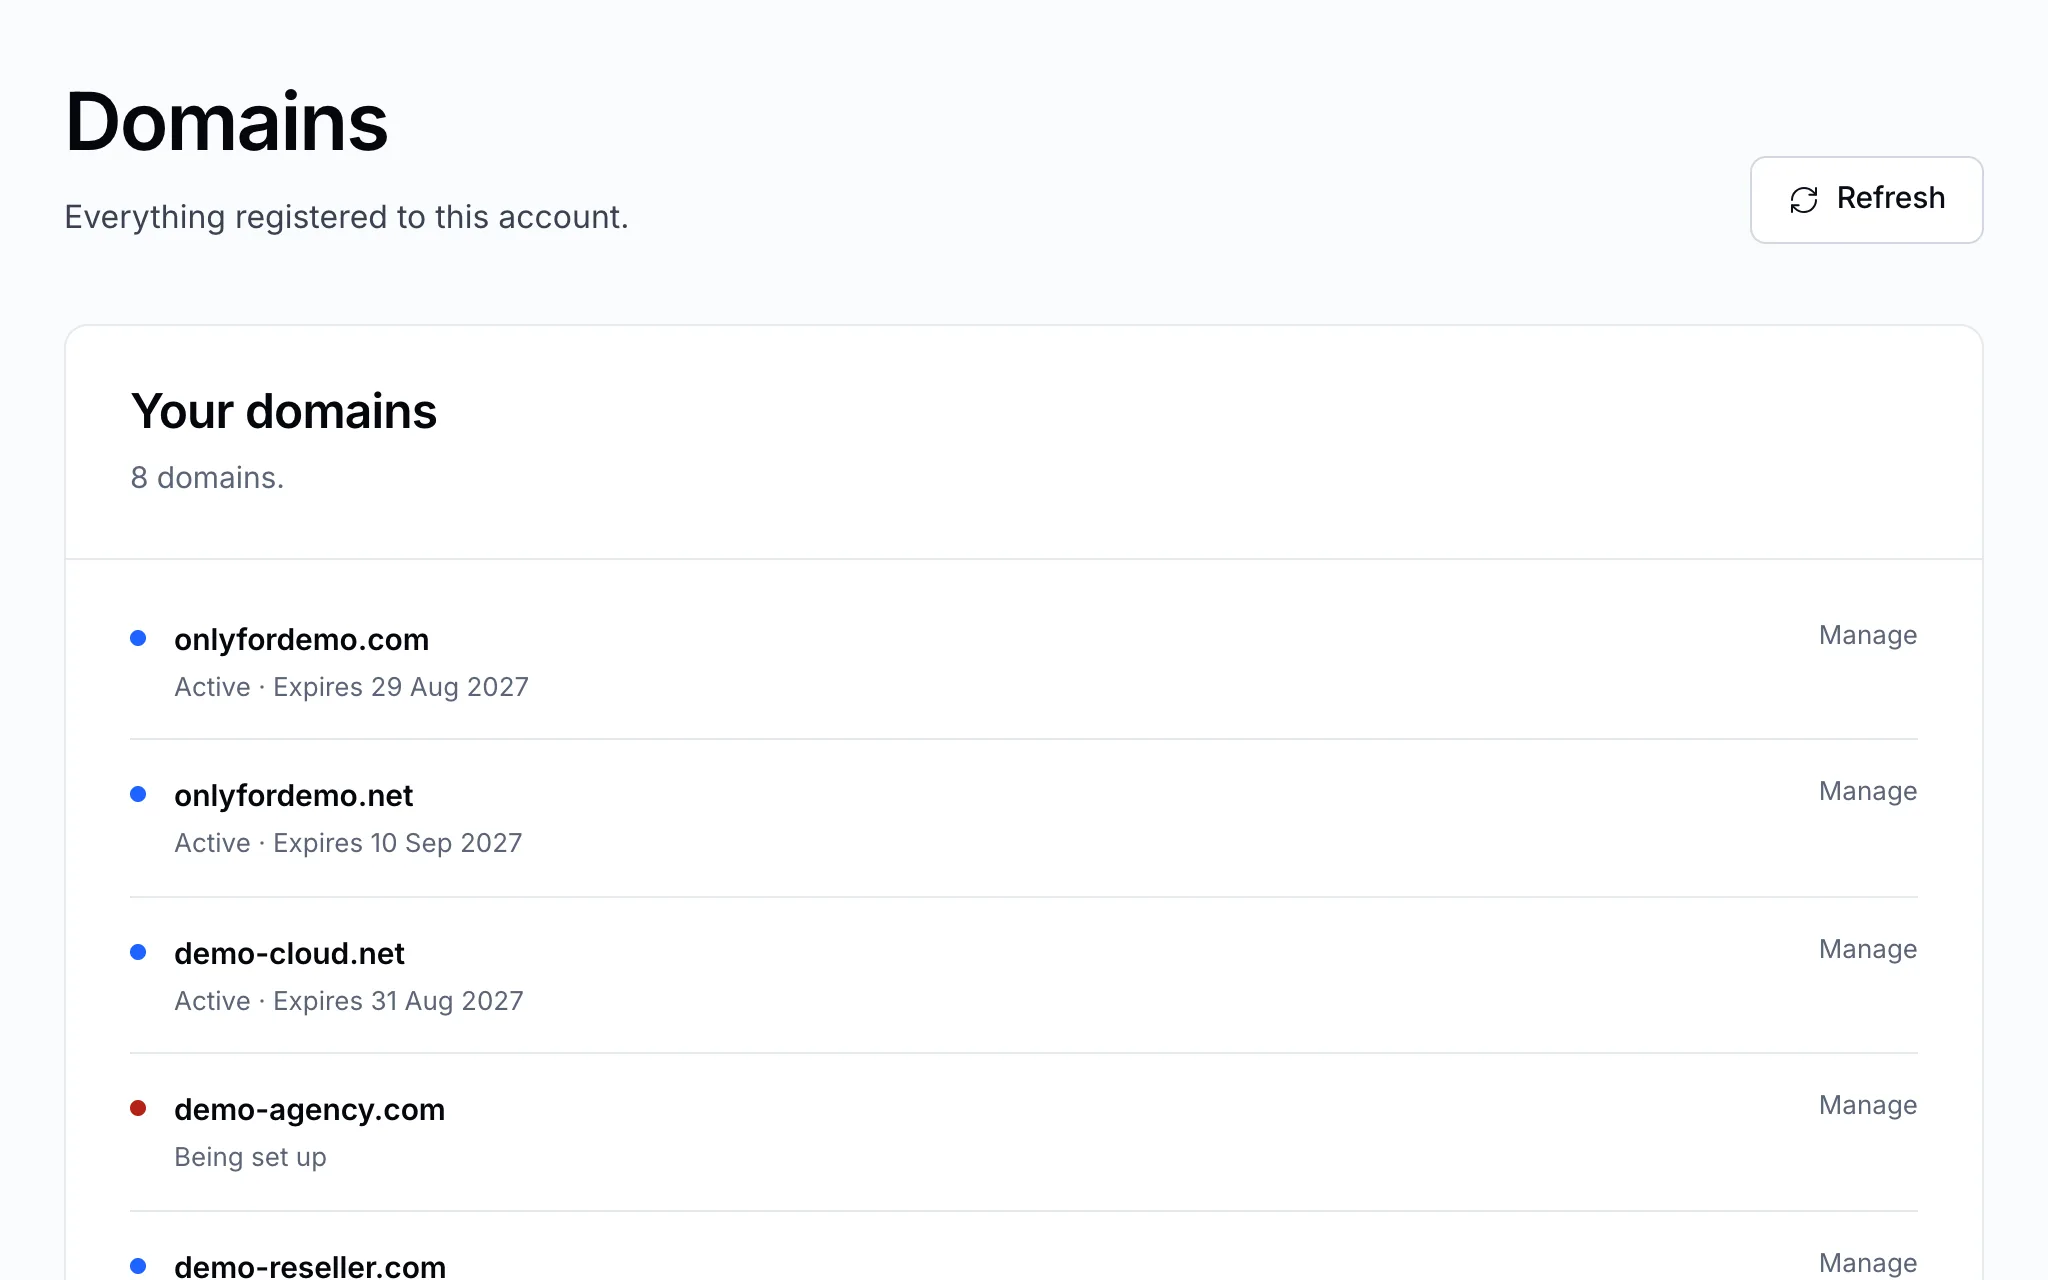Select the onlyfordemo.com domain name
Screen dimensions: 2048x1280
pos(301,639)
